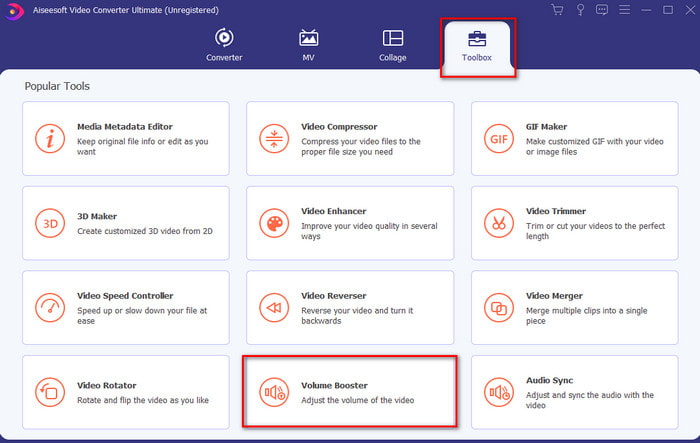Viewport: 700px width, 443px height.
Task: Click the GIF Maker icon
Action: 499,139
